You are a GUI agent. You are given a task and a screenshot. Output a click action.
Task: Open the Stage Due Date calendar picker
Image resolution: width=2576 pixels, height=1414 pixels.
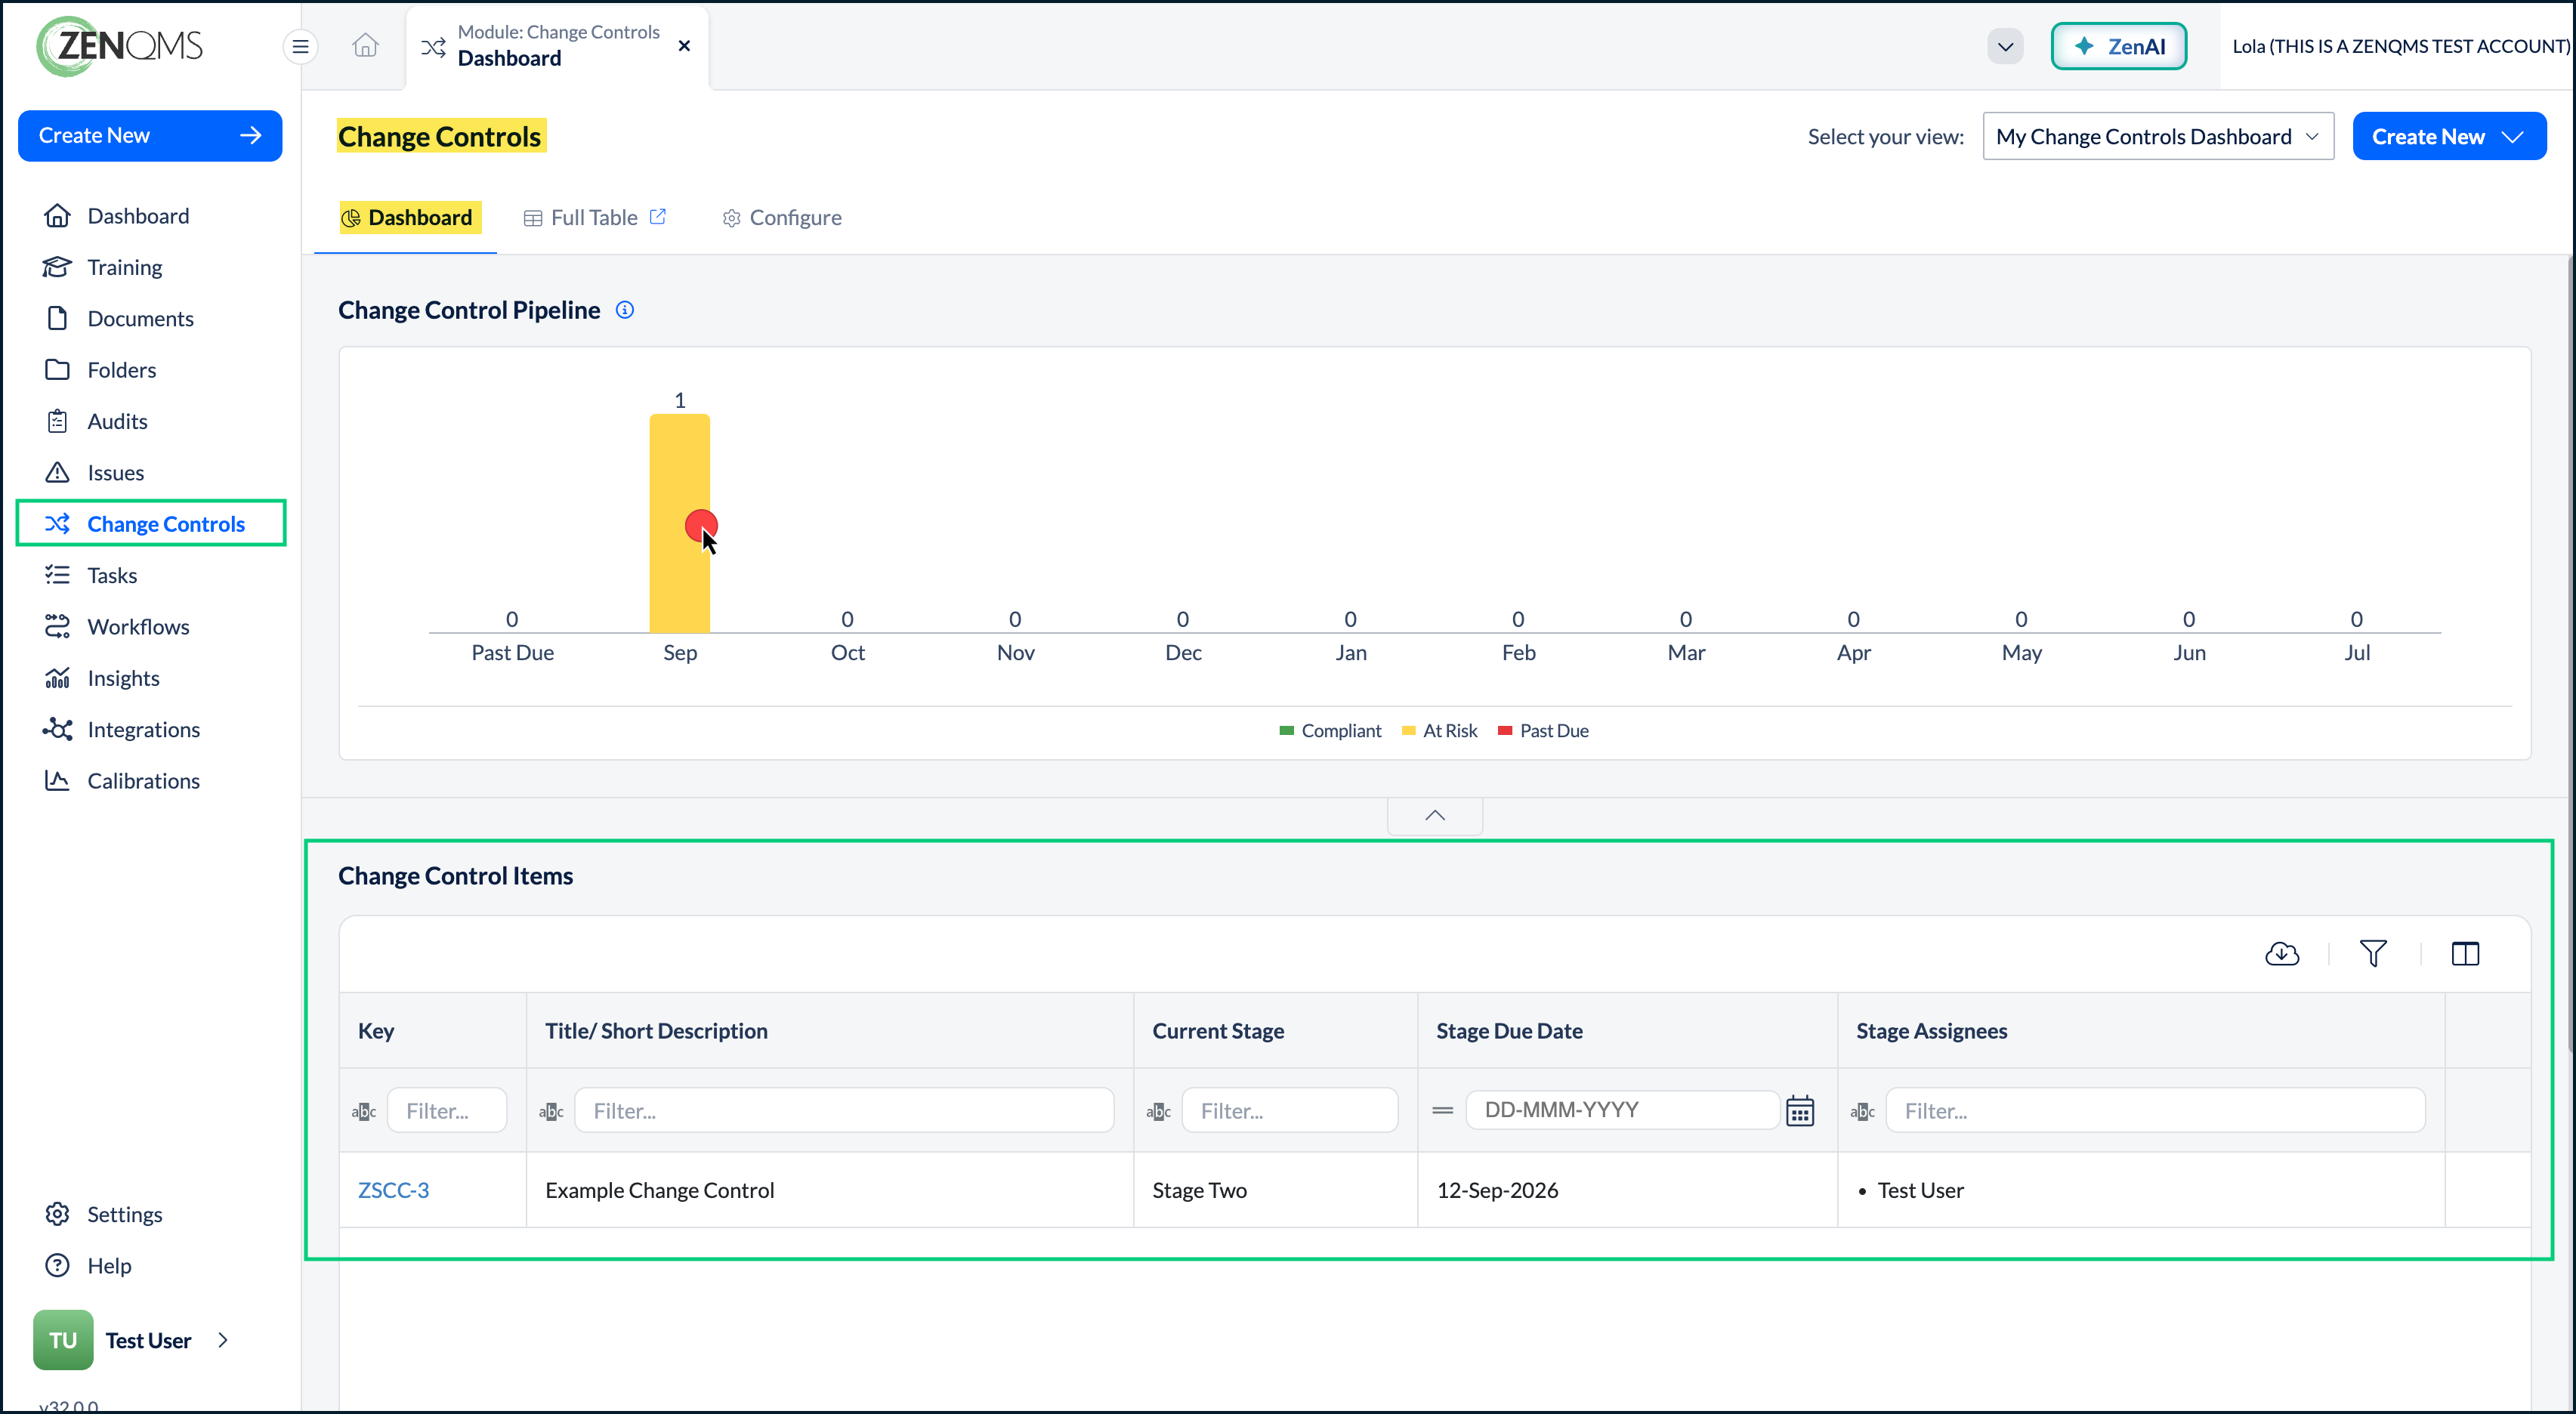[x=1800, y=1111]
